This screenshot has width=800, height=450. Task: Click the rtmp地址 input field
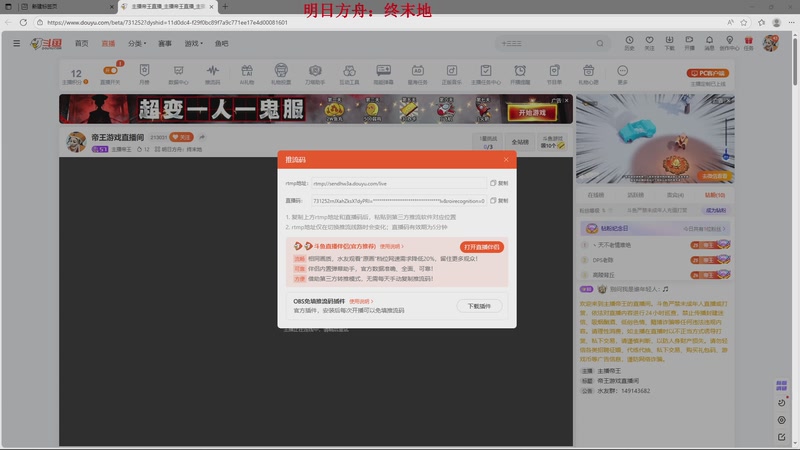(398, 183)
